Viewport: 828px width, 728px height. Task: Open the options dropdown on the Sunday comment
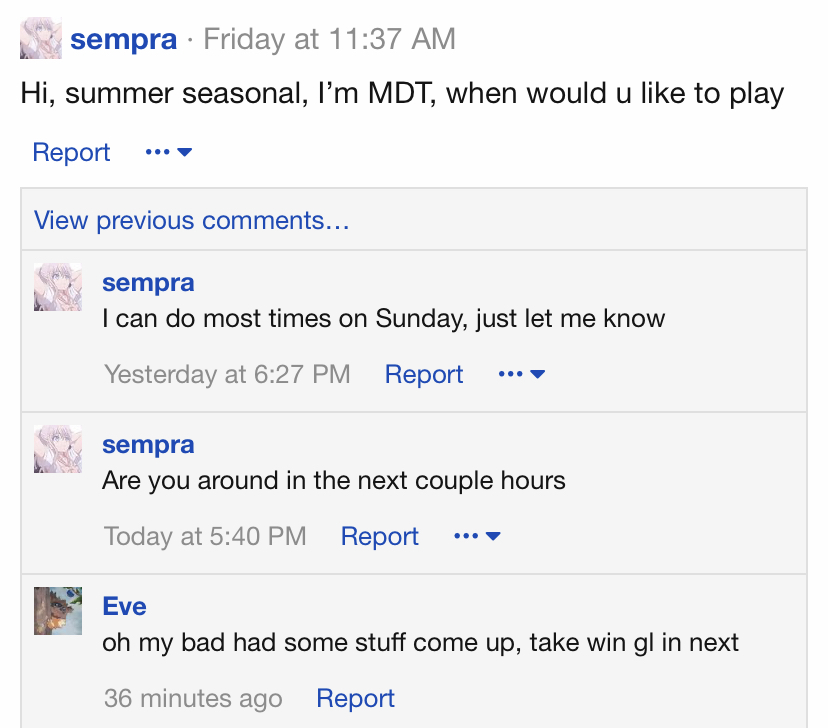[521, 375]
